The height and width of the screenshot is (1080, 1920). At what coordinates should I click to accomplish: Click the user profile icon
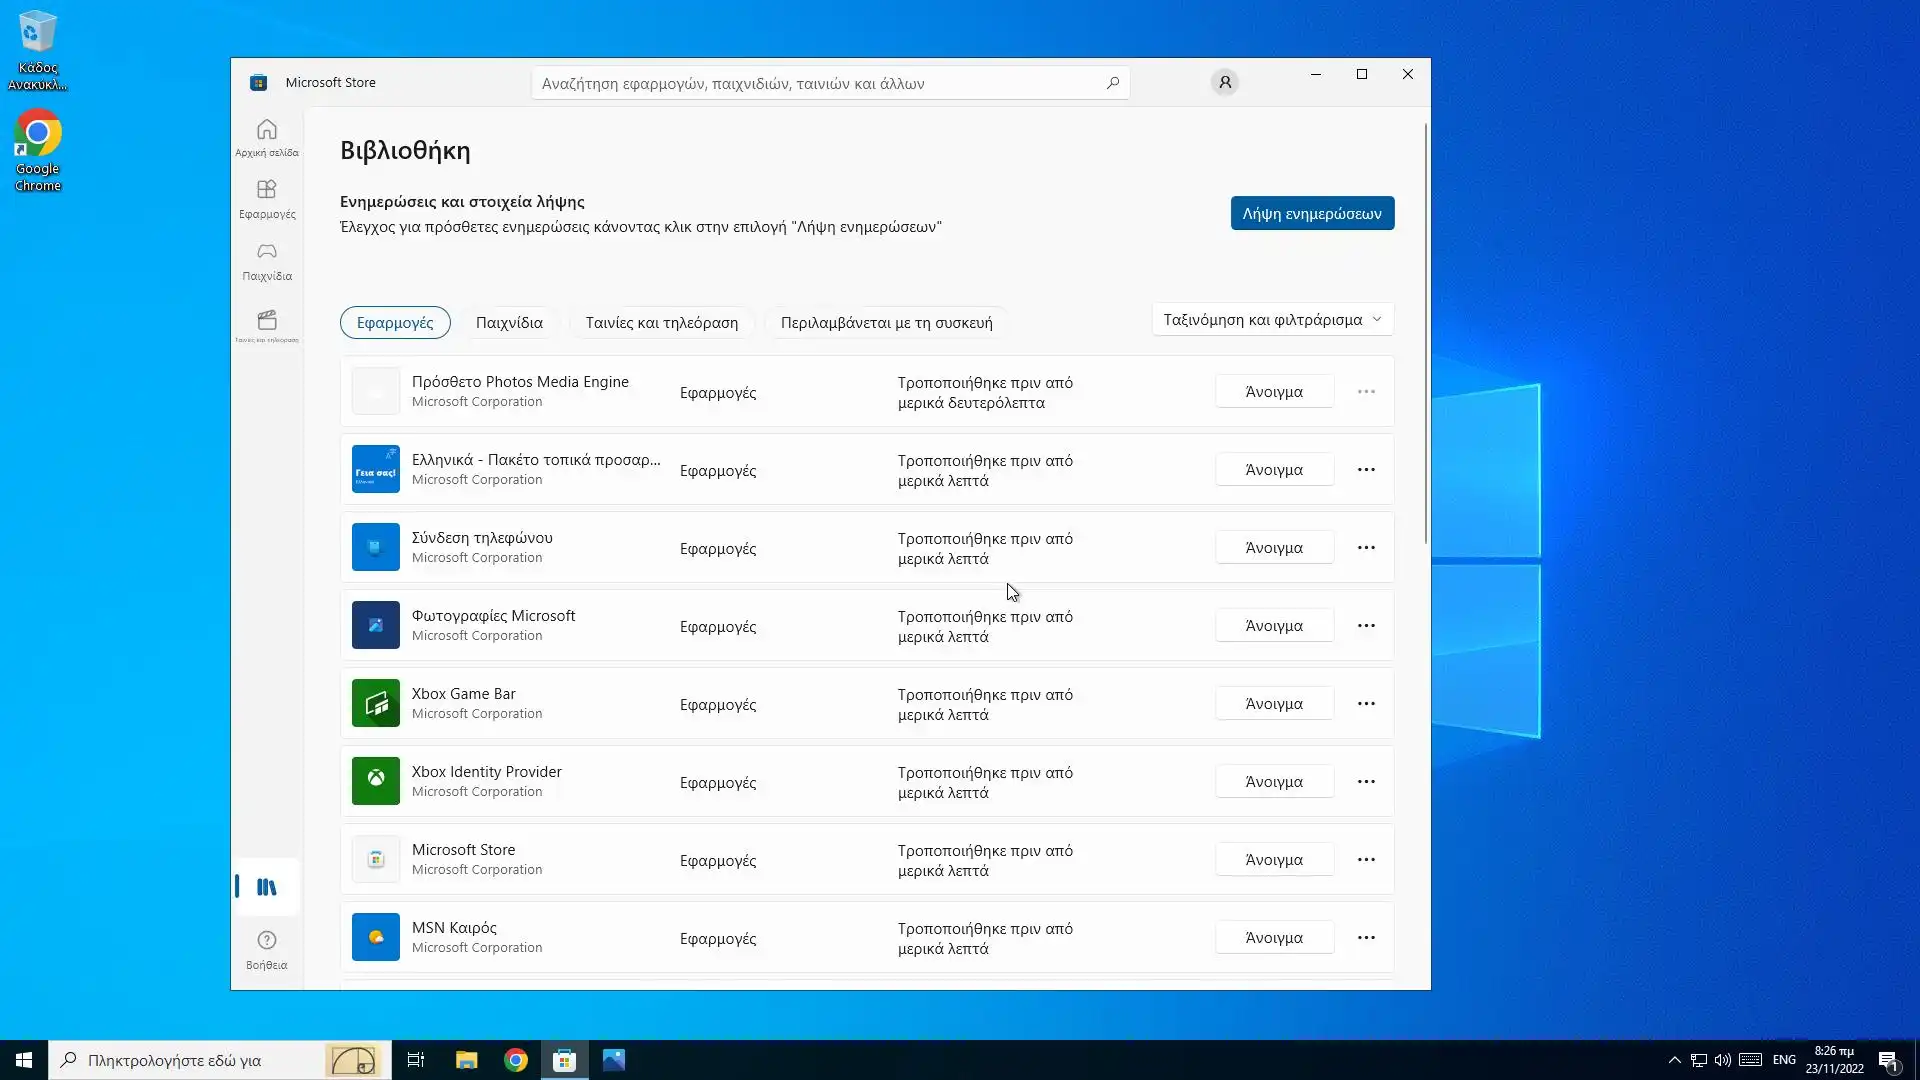click(x=1224, y=83)
